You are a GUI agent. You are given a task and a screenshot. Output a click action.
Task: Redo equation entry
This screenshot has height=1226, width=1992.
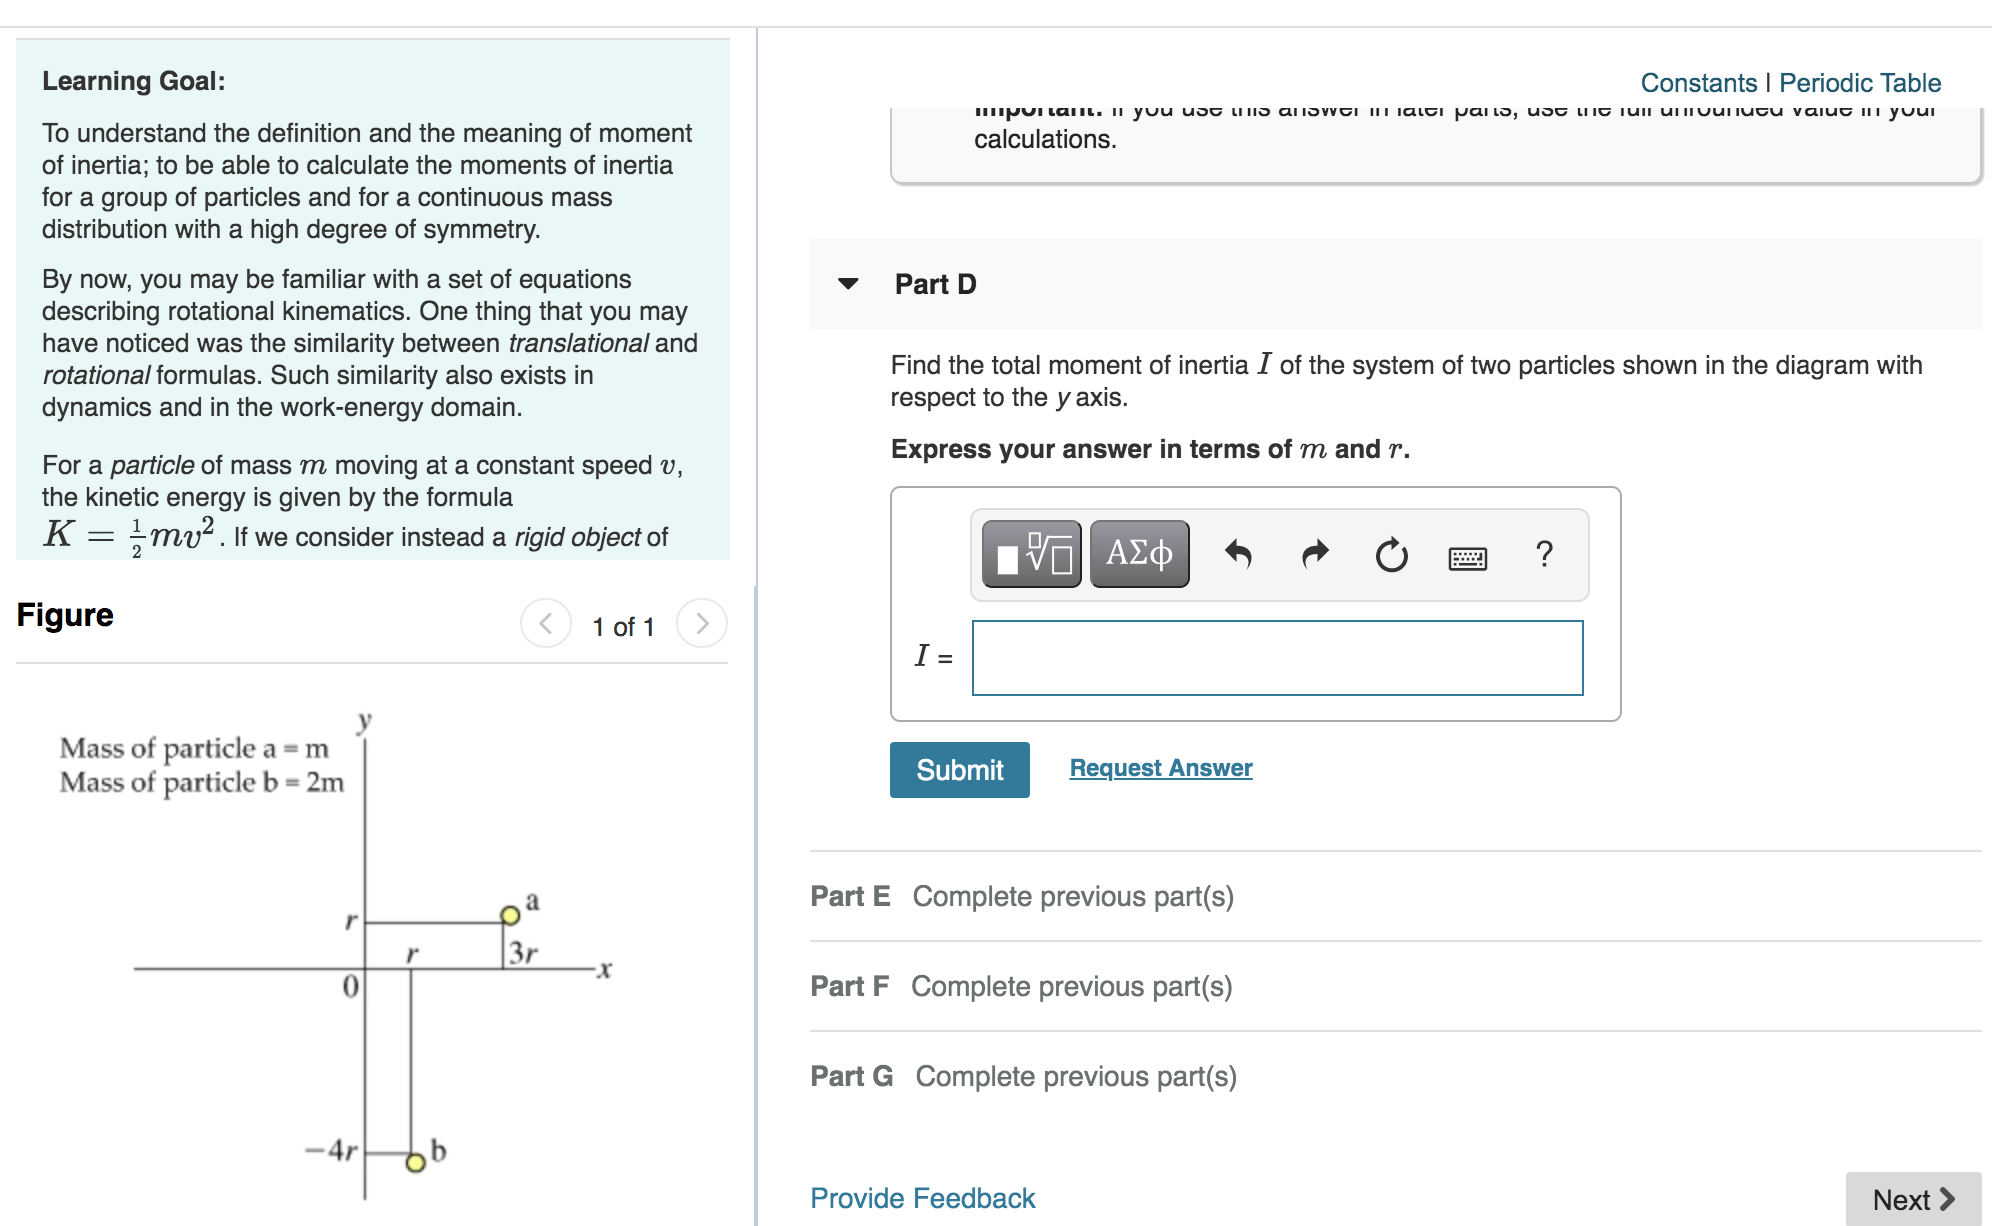coord(1313,553)
